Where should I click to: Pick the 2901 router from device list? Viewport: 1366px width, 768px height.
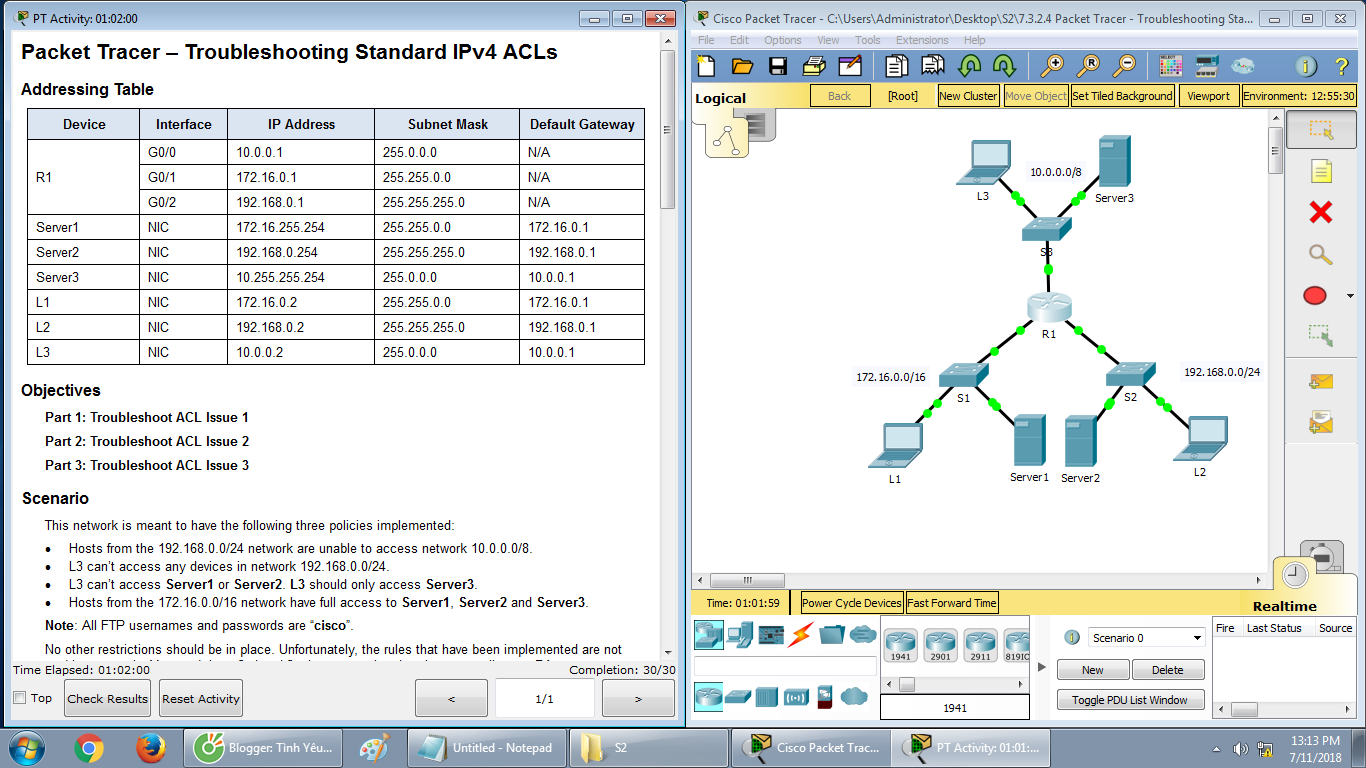[941, 646]
